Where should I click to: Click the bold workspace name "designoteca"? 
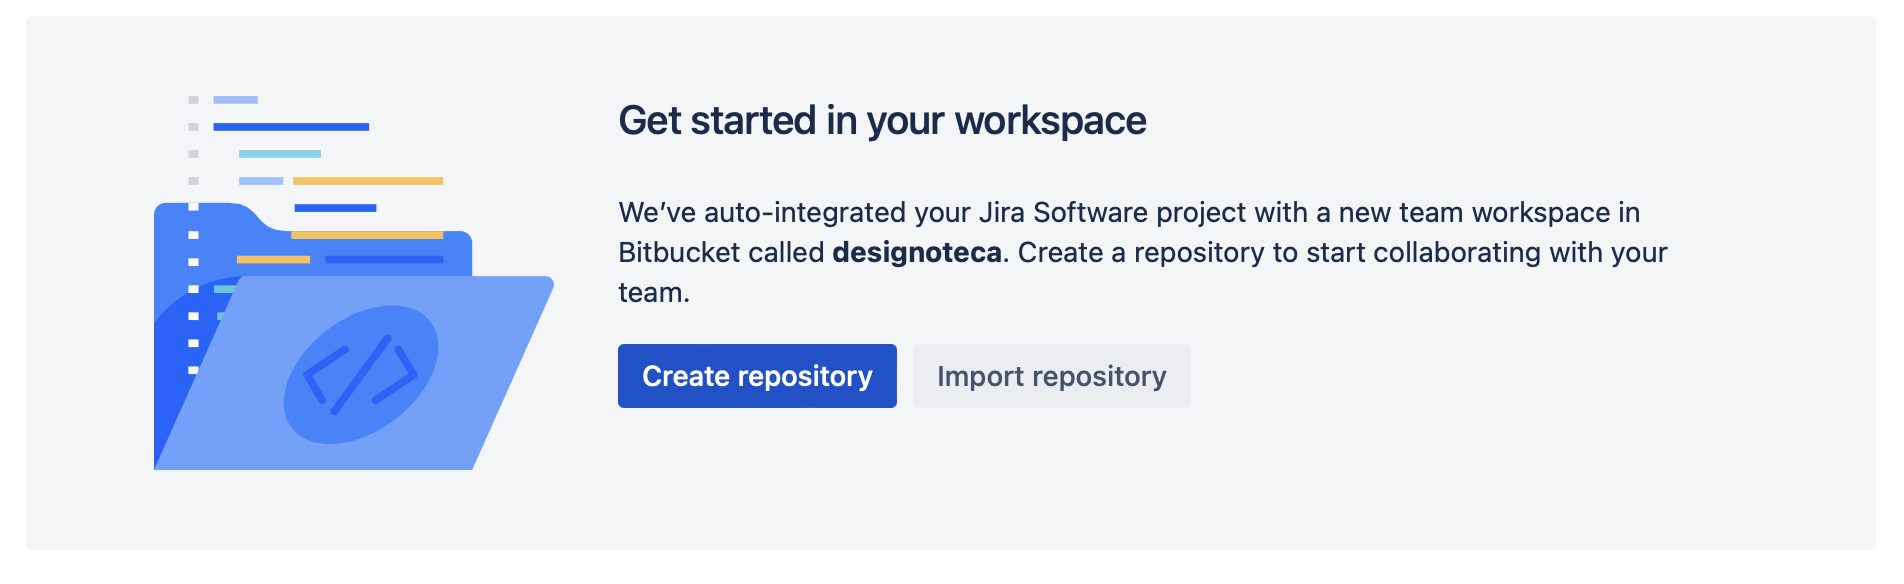pos(917,253)
